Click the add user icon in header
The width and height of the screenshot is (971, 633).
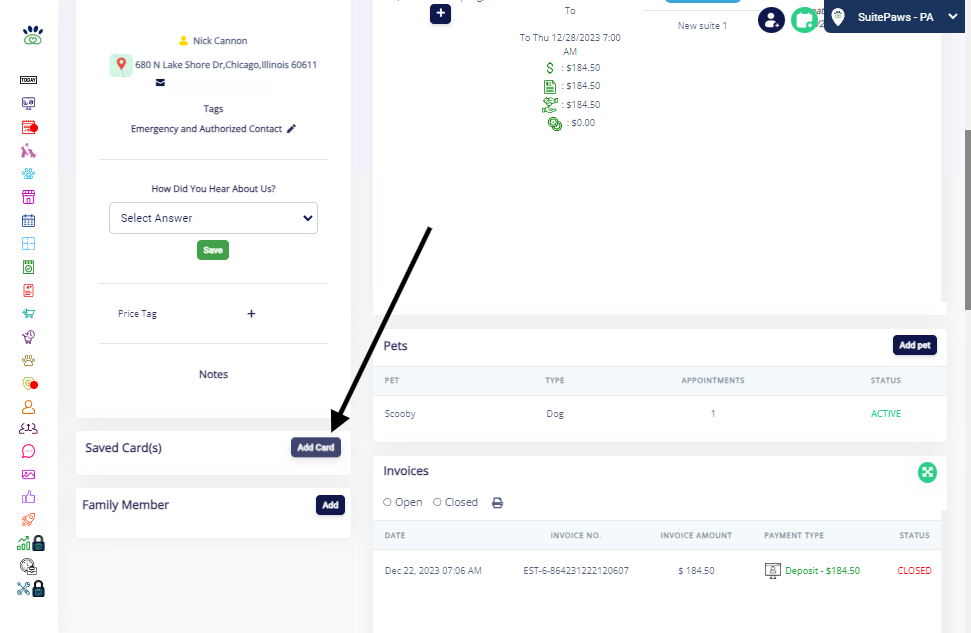[x=771, y=20]
